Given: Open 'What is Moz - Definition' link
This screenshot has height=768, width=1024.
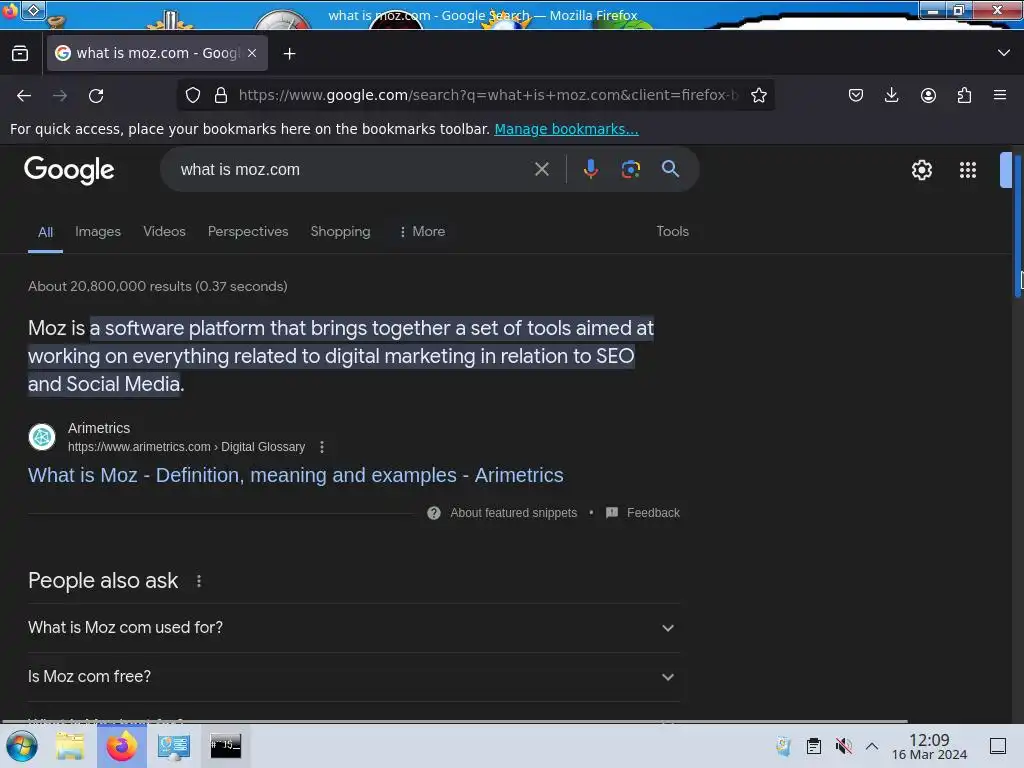Looking at the screenshot, I should [295, 475].
